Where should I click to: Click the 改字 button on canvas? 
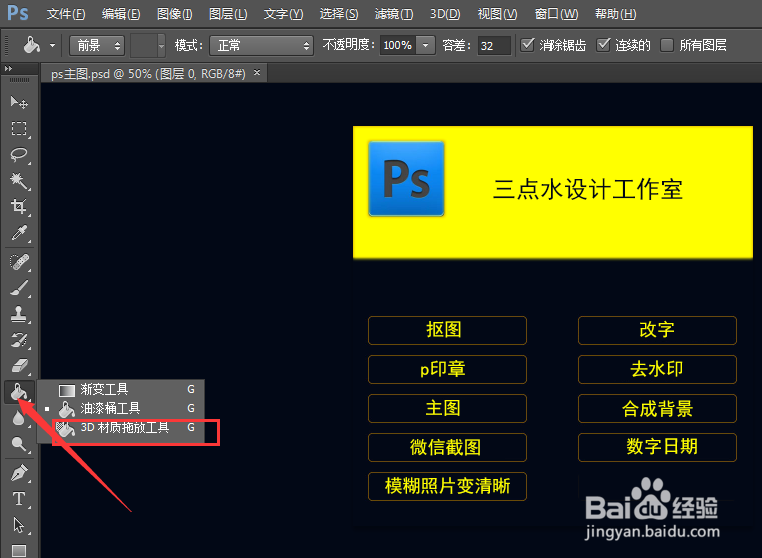tap(657, 330)
